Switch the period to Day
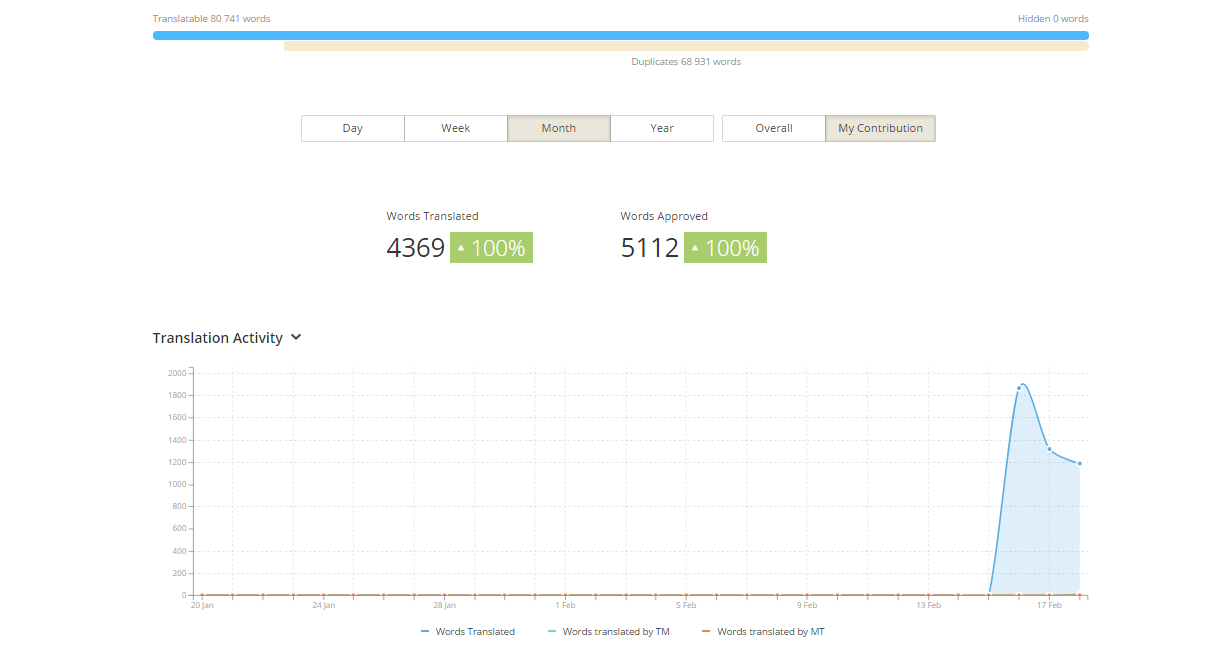The width and height of the screenshot is (1229, 651). [353, 128]
